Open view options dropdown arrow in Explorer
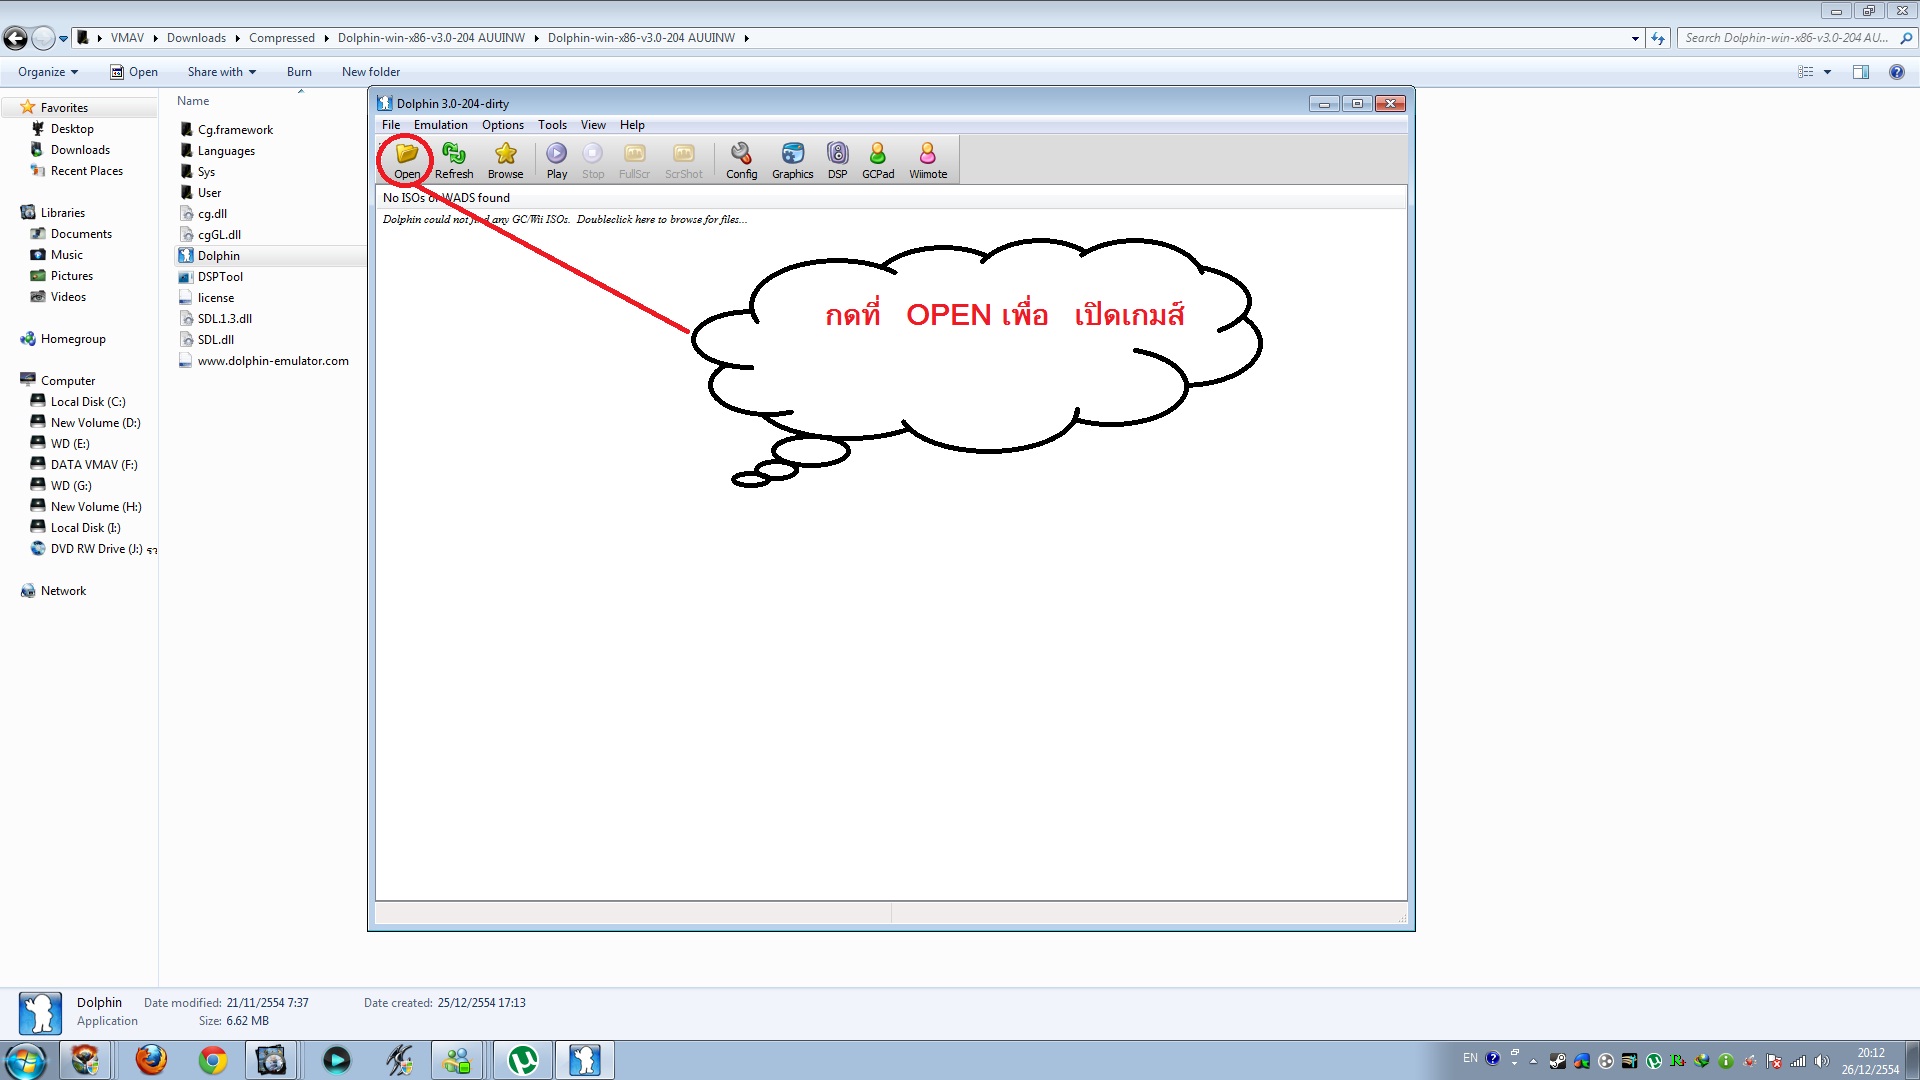 point(1827,72)
